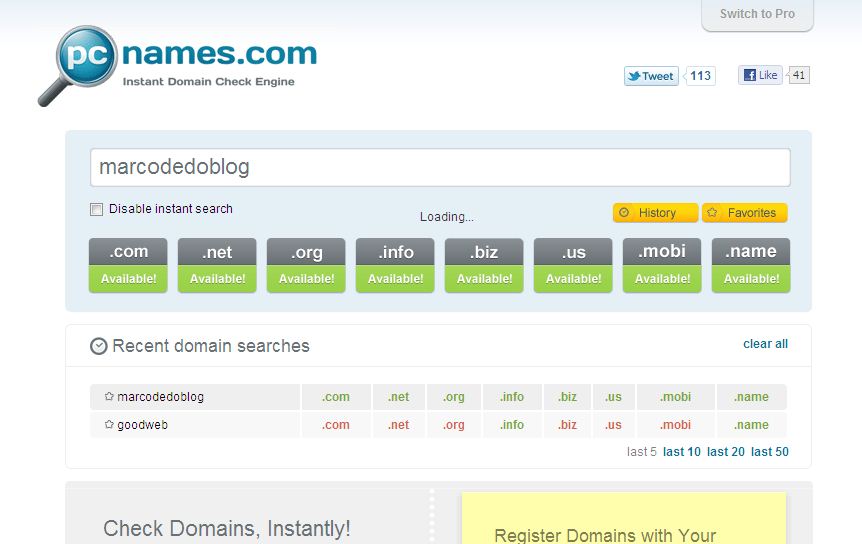Click .org in the goodweb row

click(x=454, y=425)
